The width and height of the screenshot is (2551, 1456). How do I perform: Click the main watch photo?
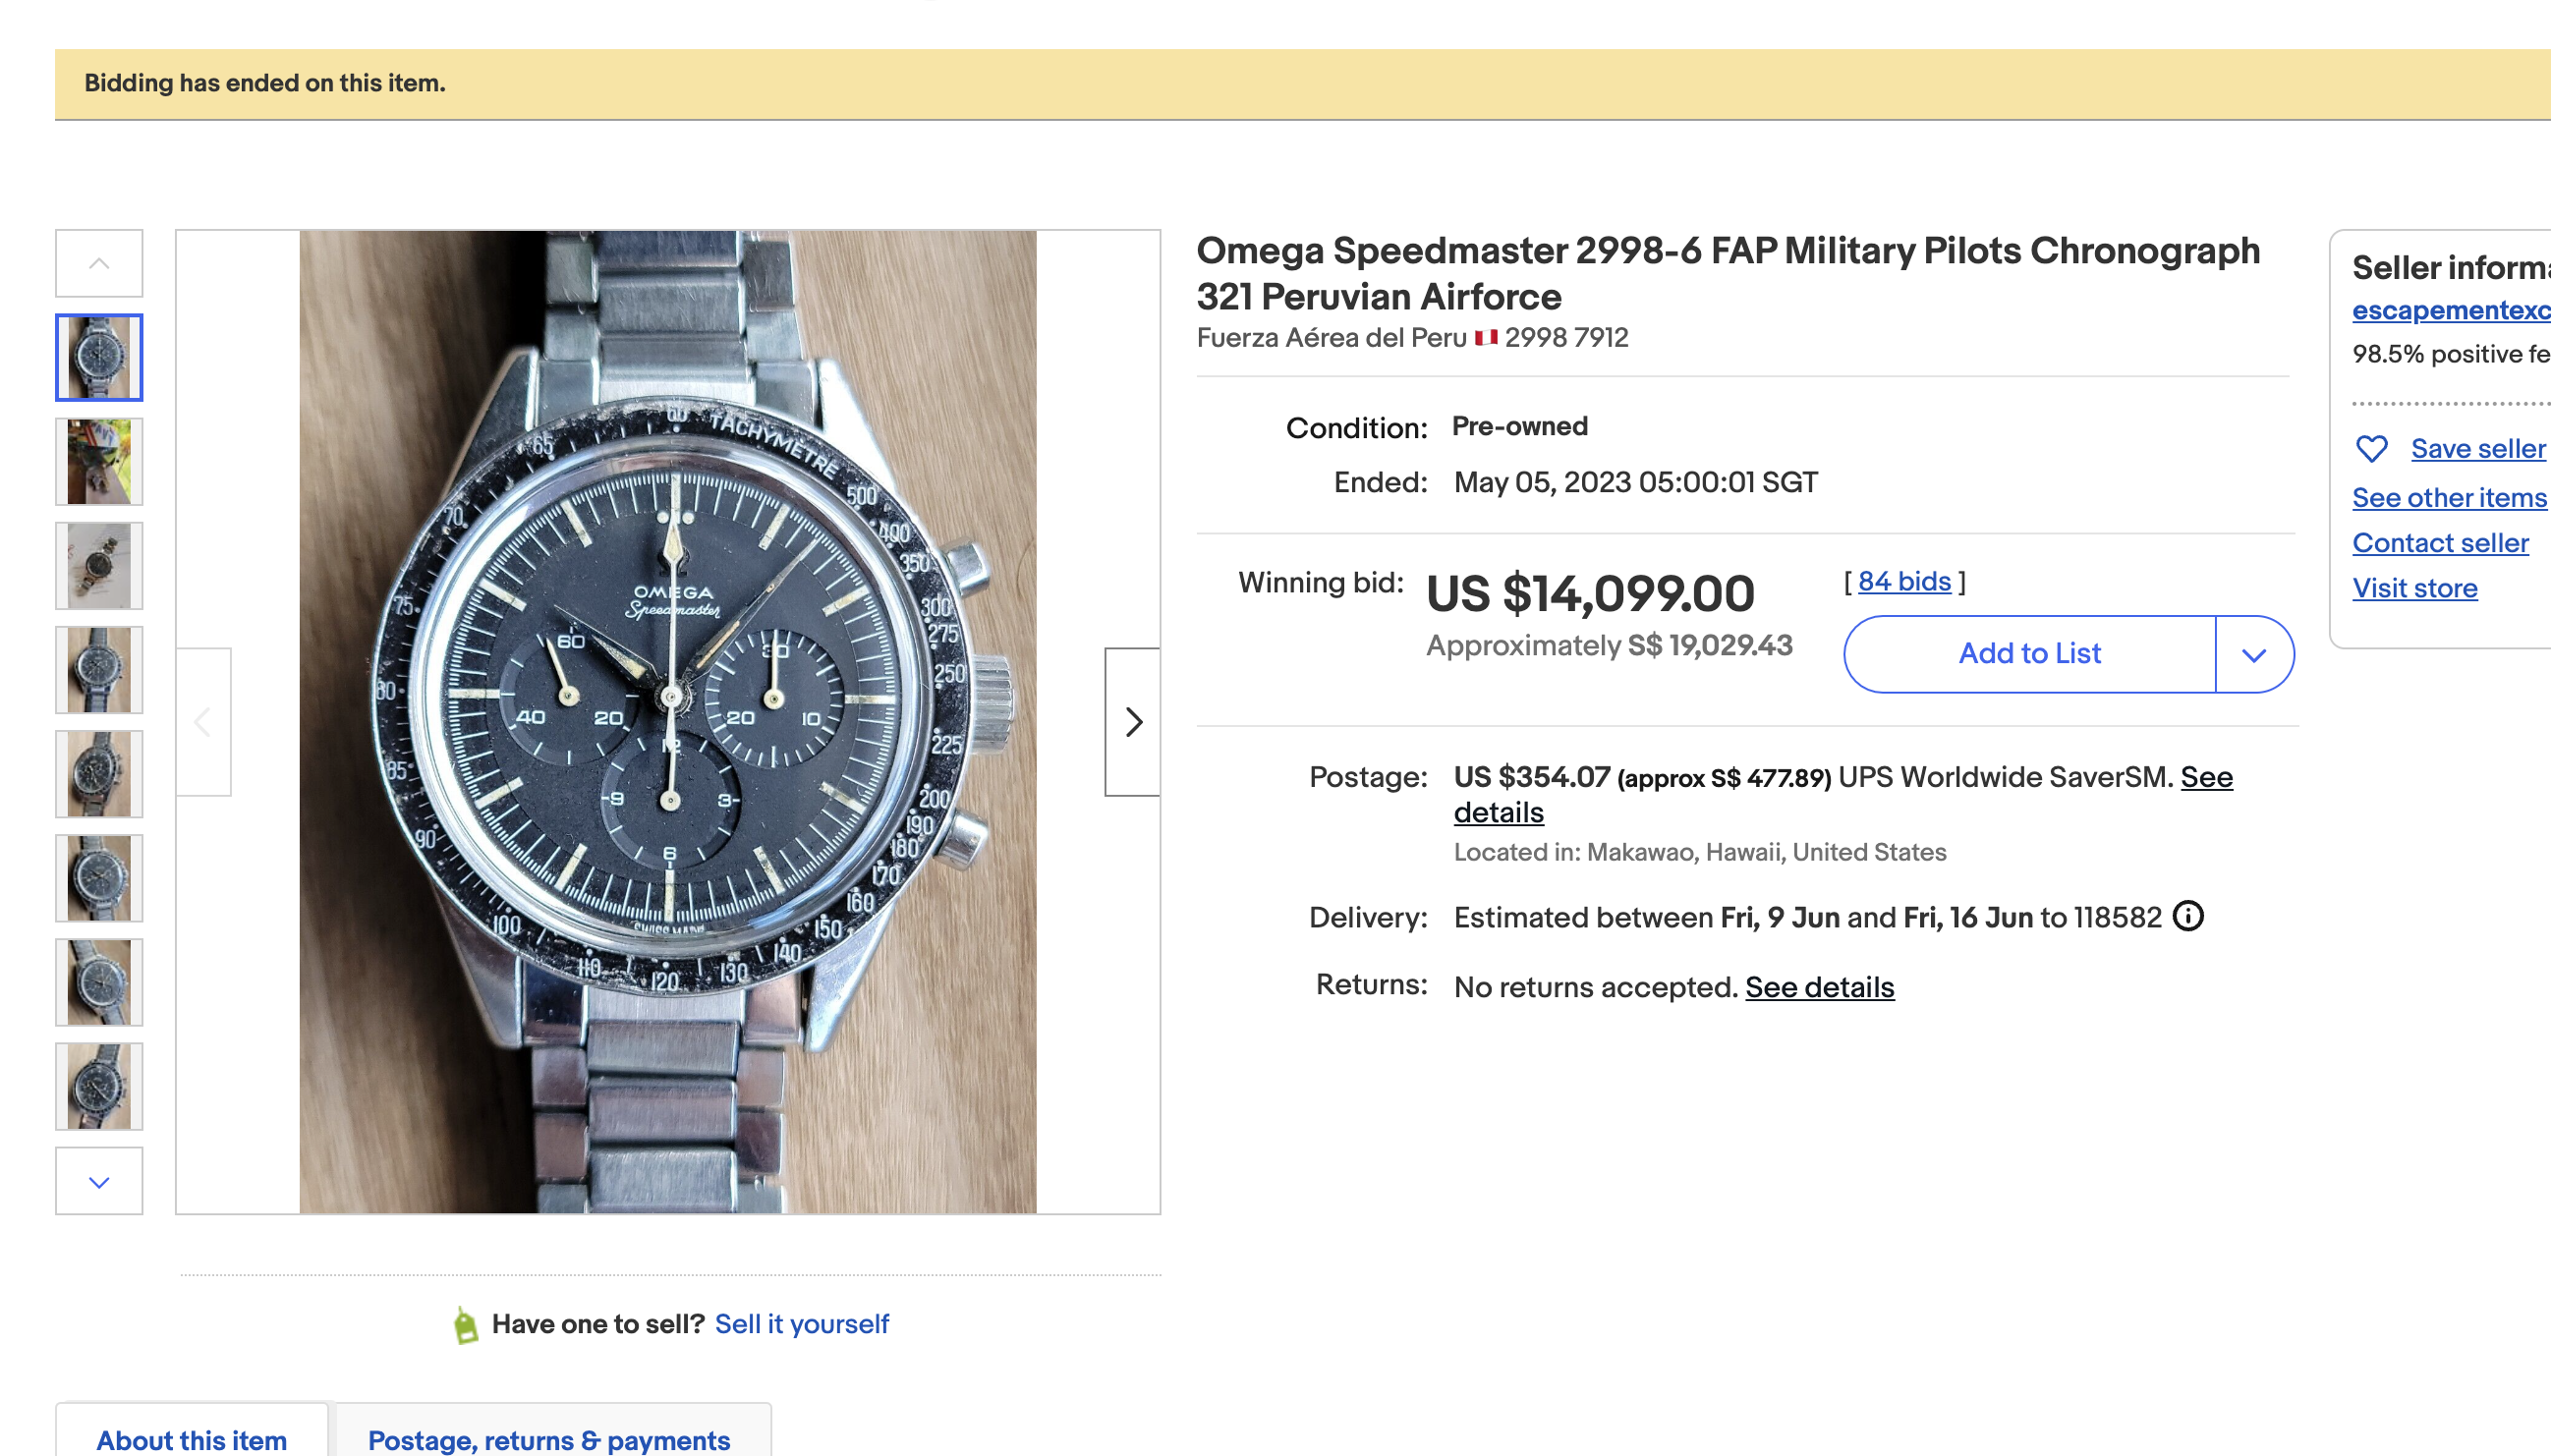(x=668, y=722)
